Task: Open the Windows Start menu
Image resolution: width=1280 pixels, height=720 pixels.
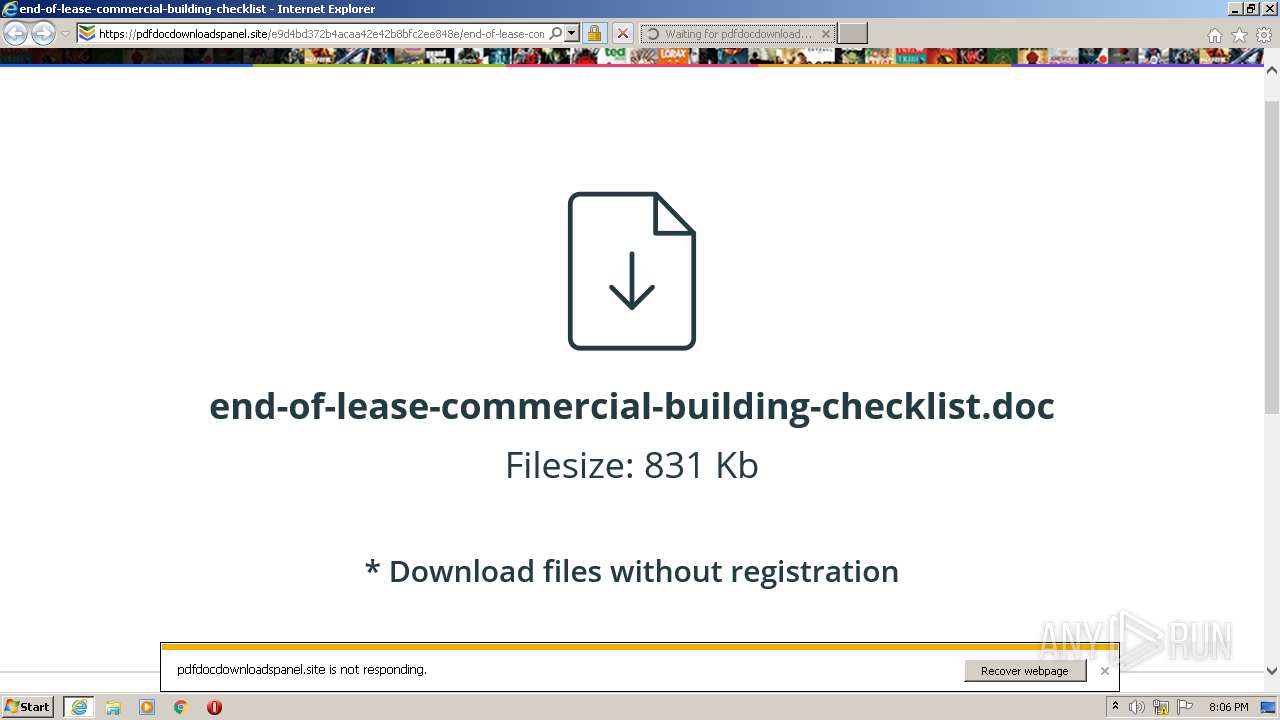Action: click(x=27, y=707)
